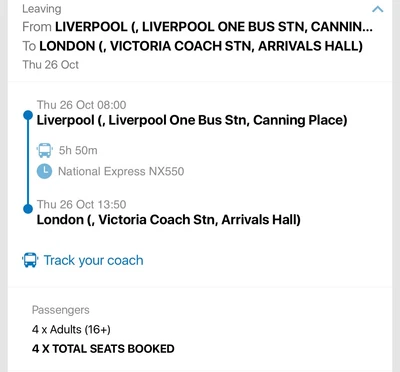Click the Leaving label at the top
The height and width of the screenshot is (372, 400).
[42, 9]
